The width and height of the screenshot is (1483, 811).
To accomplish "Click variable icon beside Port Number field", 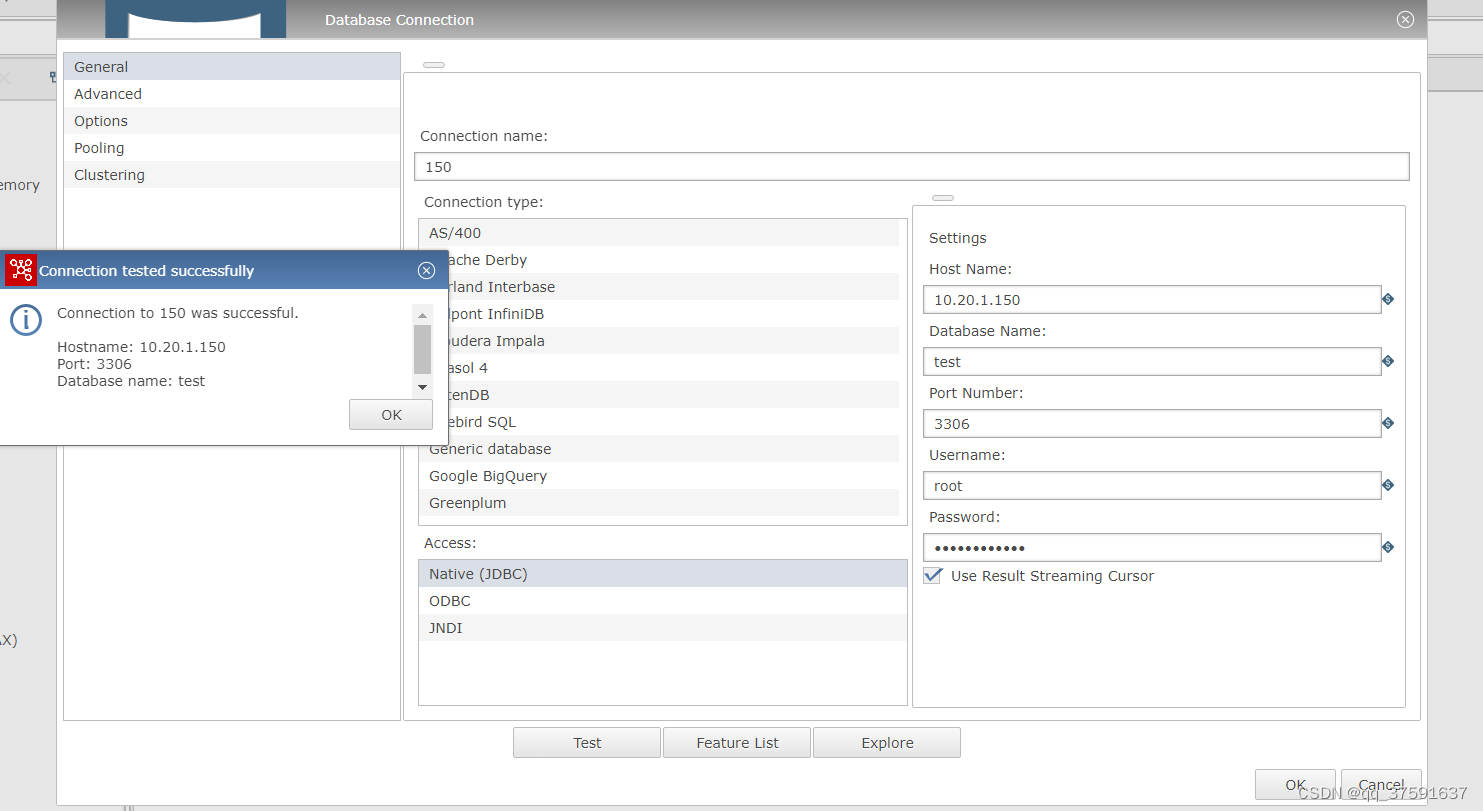I will point(1388,423).
